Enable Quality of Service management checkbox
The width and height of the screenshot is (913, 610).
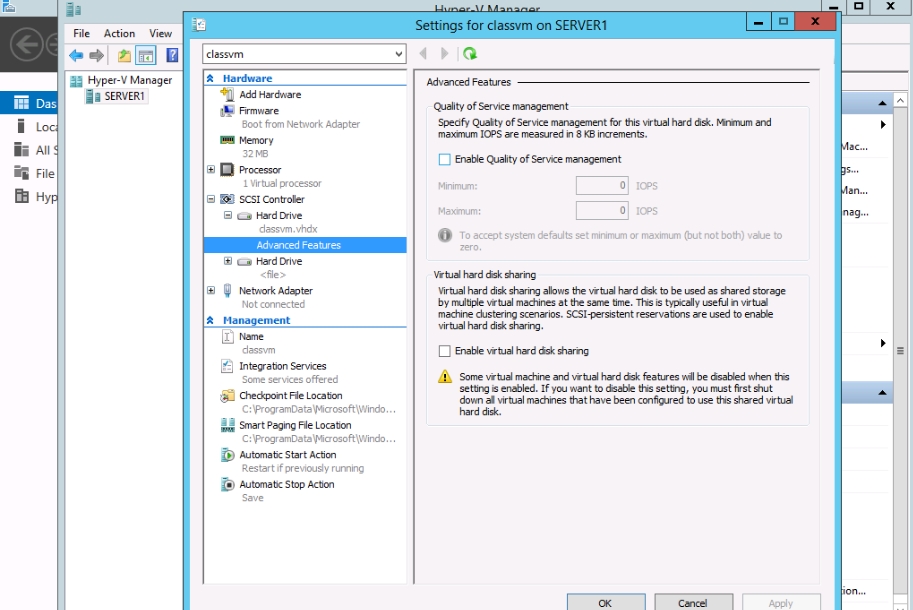[x=444, y=159]
